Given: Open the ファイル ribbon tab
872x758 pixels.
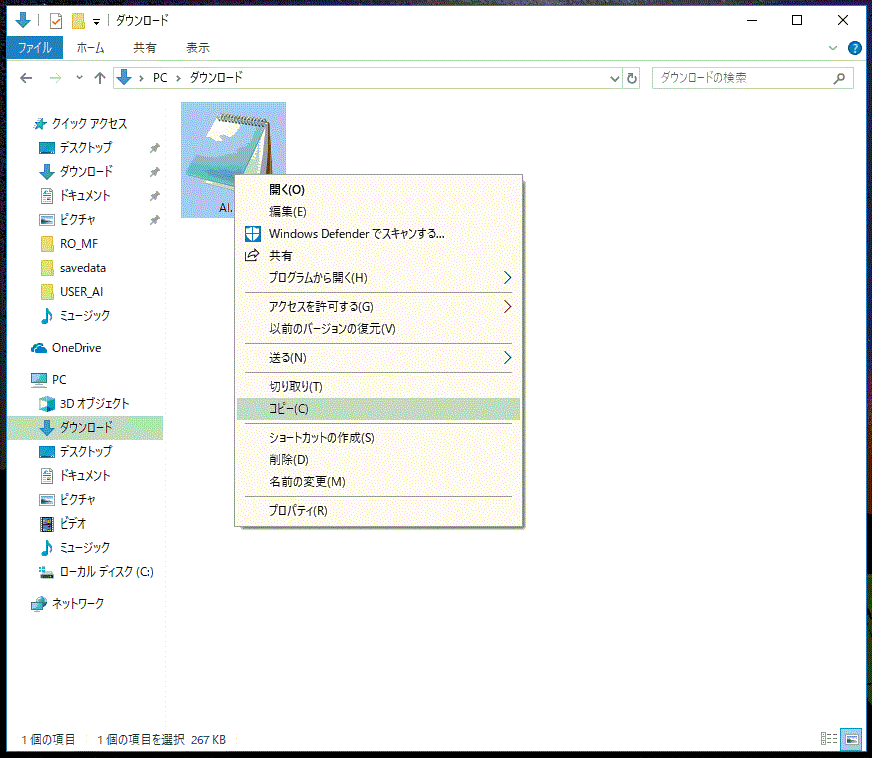Looking at the screenshot, I should (34, 48).
